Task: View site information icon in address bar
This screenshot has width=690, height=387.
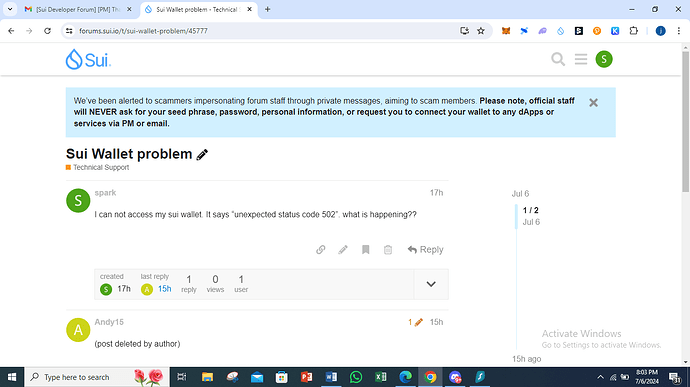Action: click(69, 31)
